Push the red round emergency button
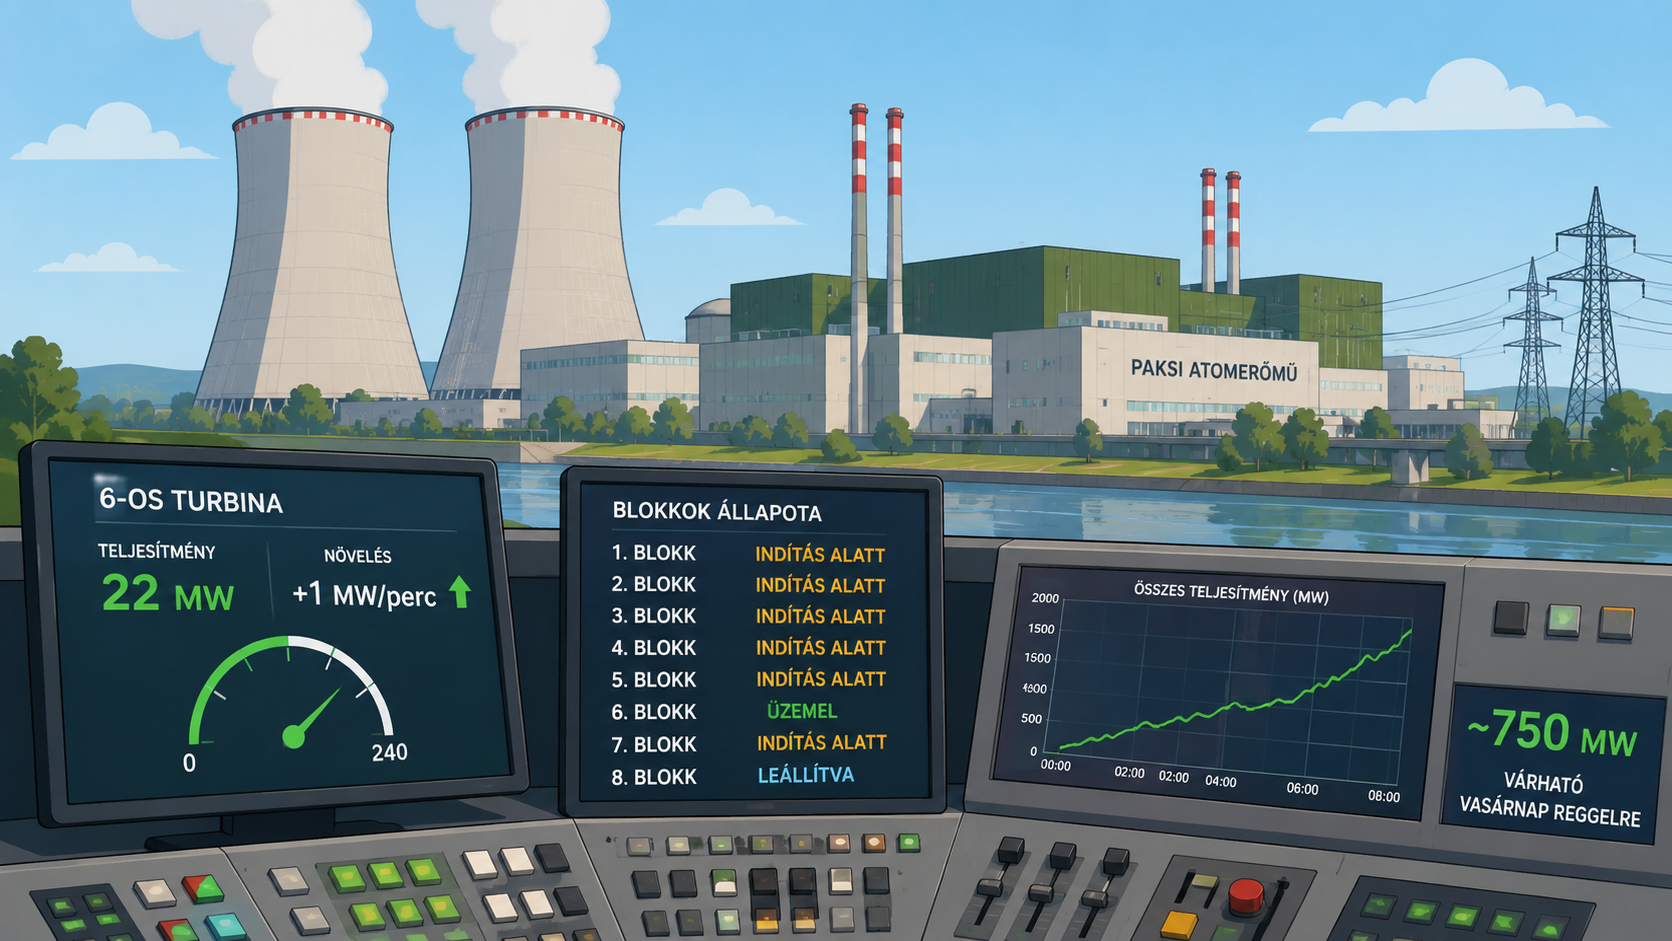Viewport: 1672px width, 941px height. click(1246, 895)
